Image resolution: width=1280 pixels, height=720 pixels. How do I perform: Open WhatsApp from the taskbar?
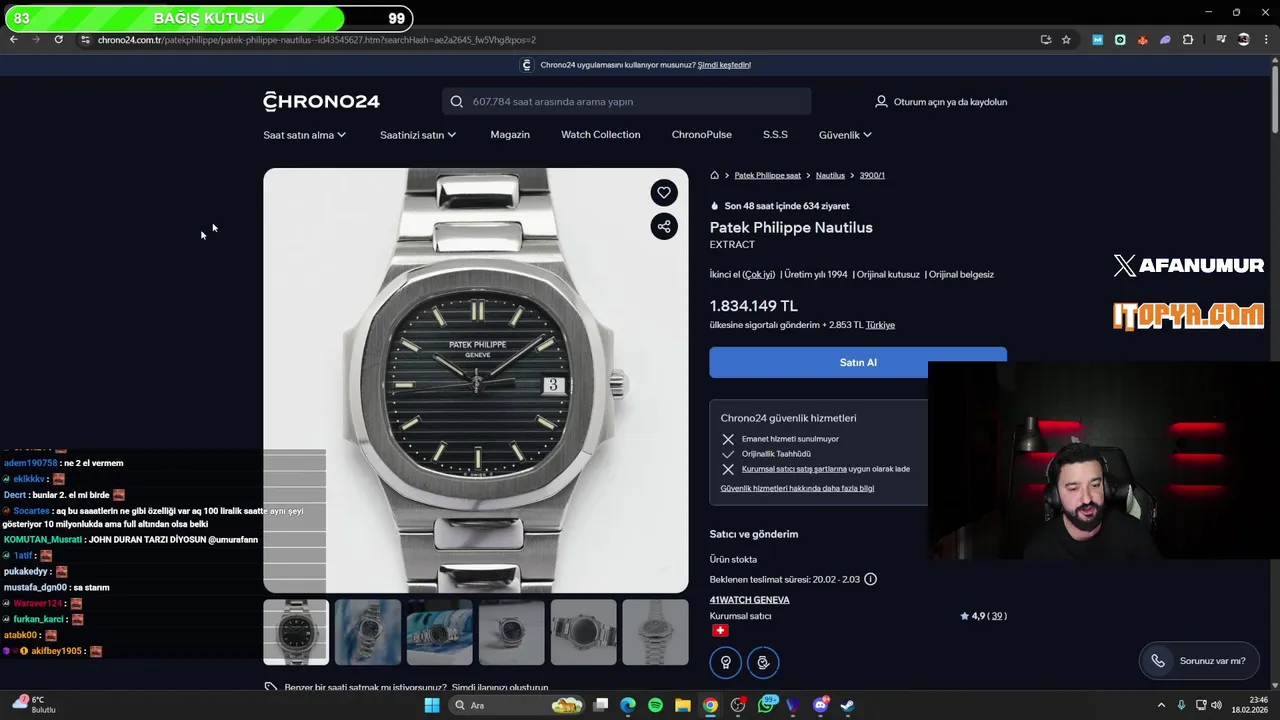point(767,705)
